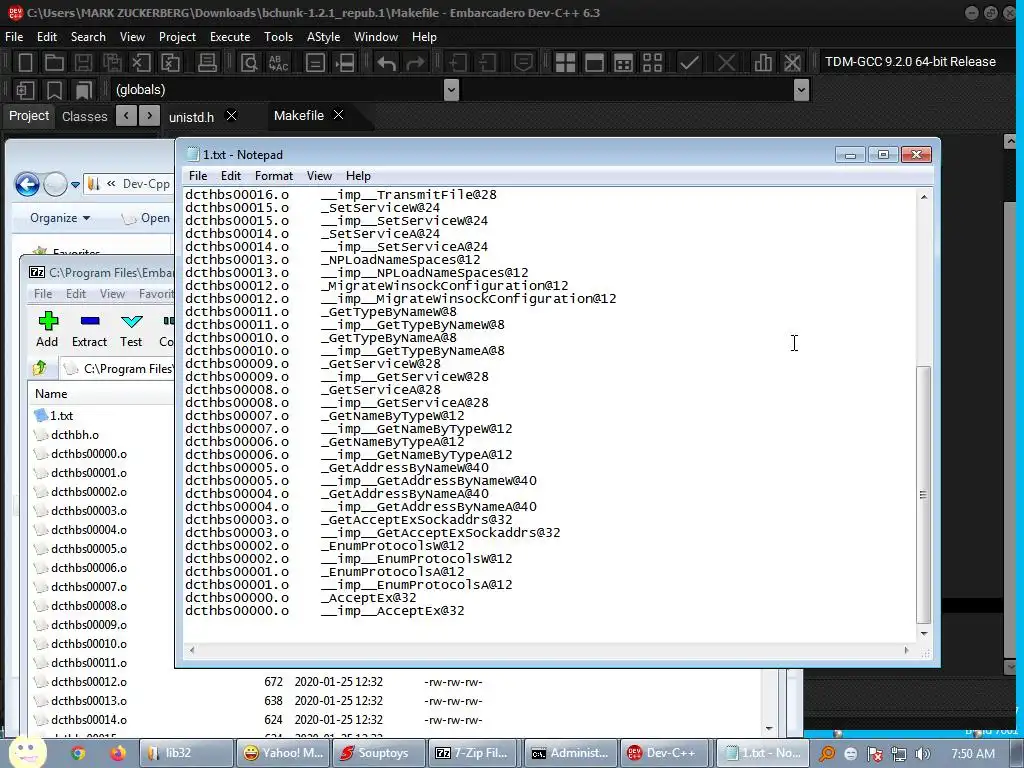
Task: Click Undo arrow in Dev-C++ toolbar
Action: coord(387,62)
